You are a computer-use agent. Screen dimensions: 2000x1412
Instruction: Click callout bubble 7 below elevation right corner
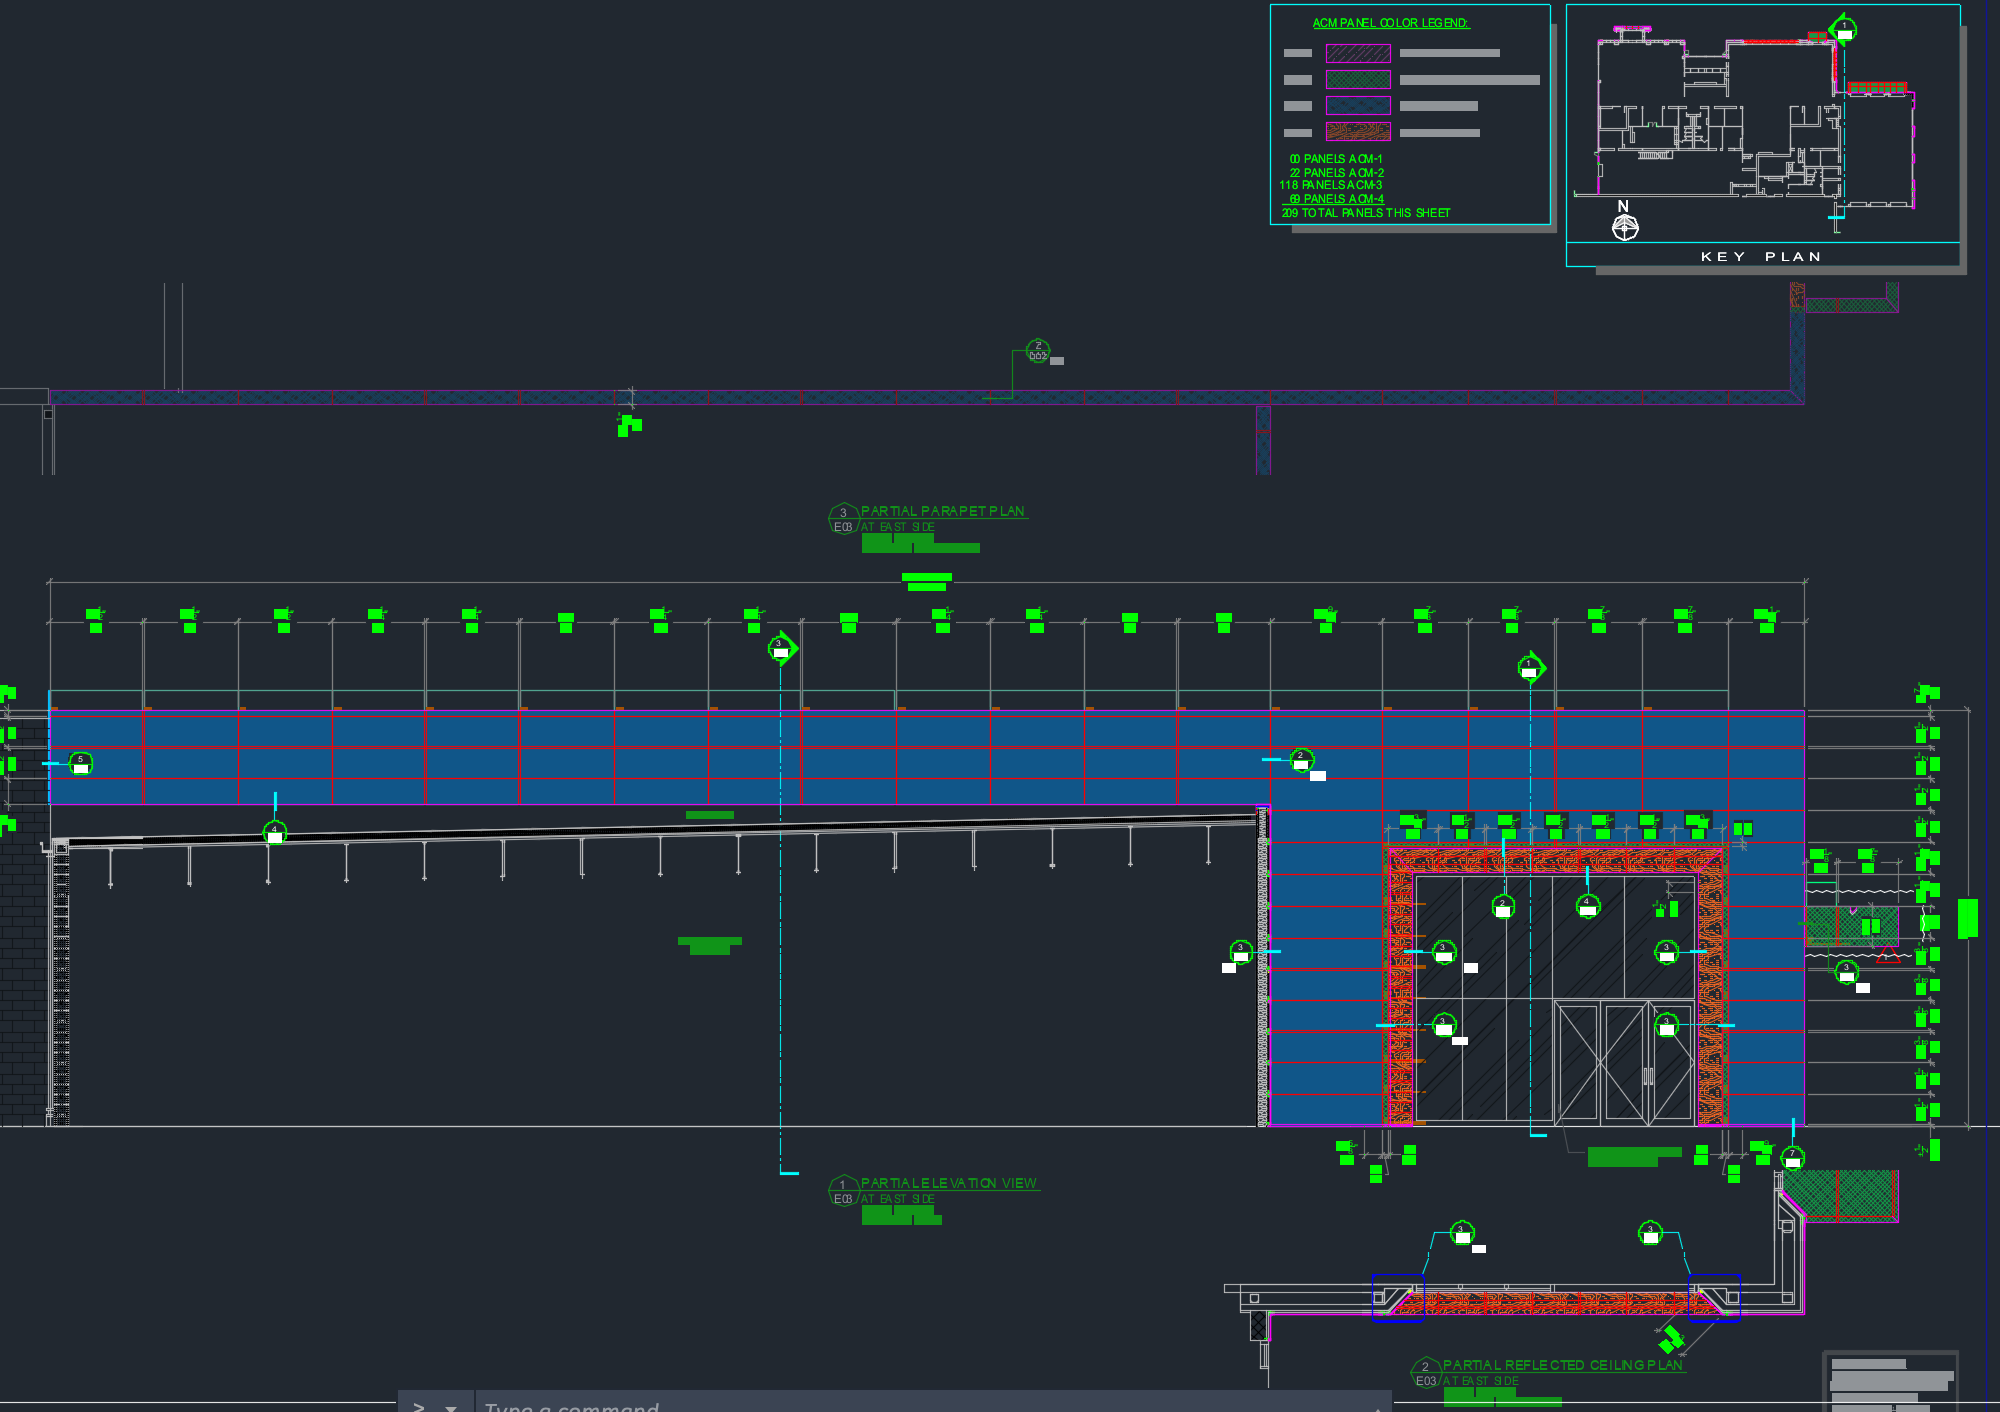point(1792,1158)
